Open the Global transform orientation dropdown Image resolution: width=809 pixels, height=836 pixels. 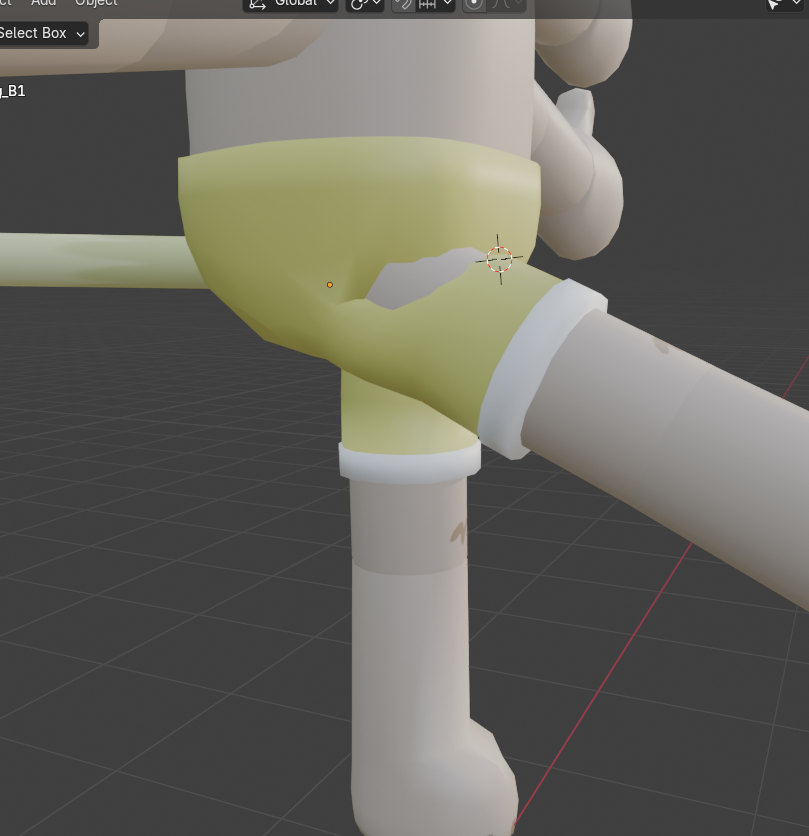point(291,4)
